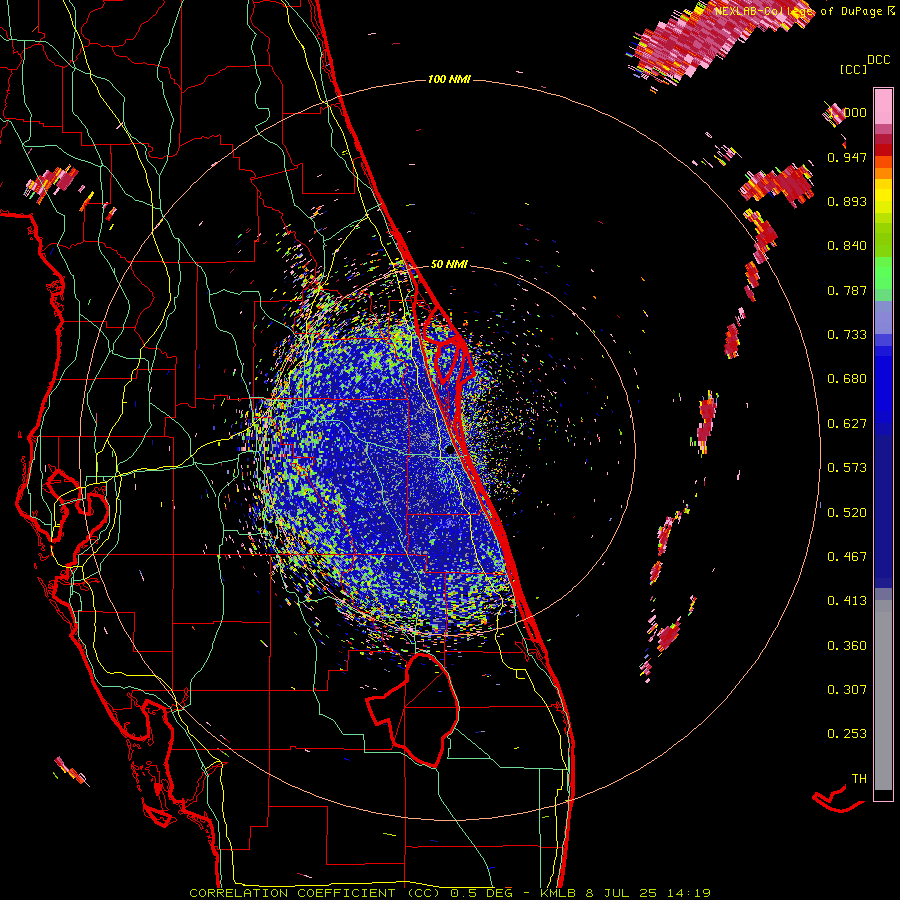Choose the 0.627 scale label
Screen dimensions: 900x900
tap(847, 424)
